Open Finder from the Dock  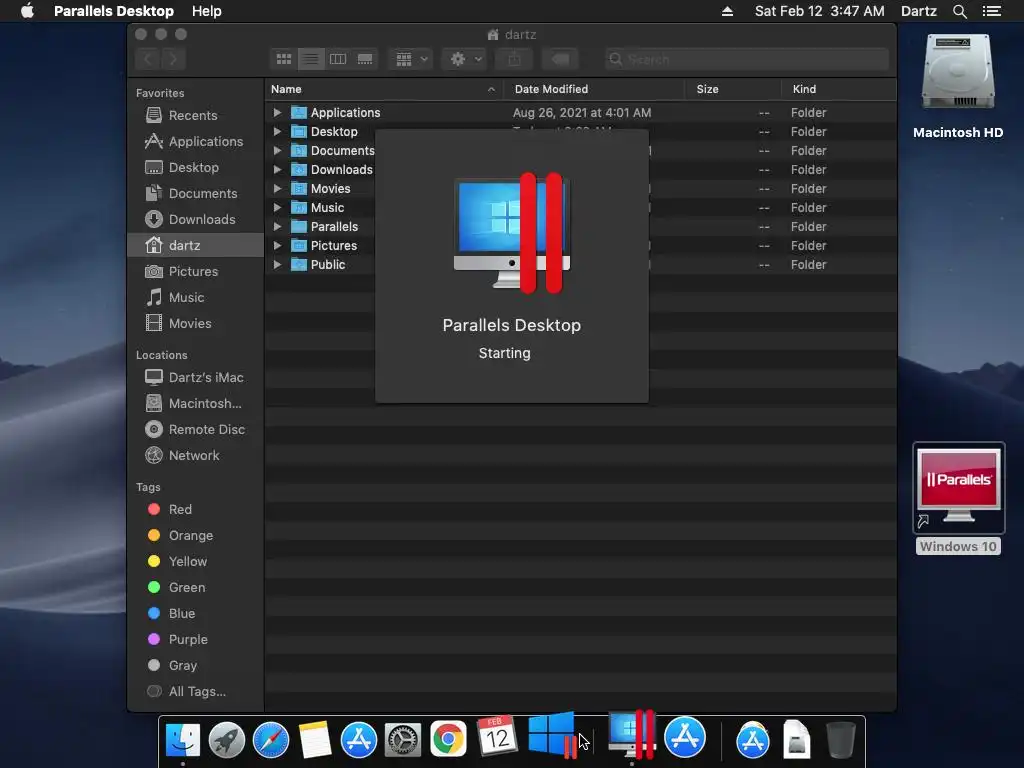coord(182,739)
